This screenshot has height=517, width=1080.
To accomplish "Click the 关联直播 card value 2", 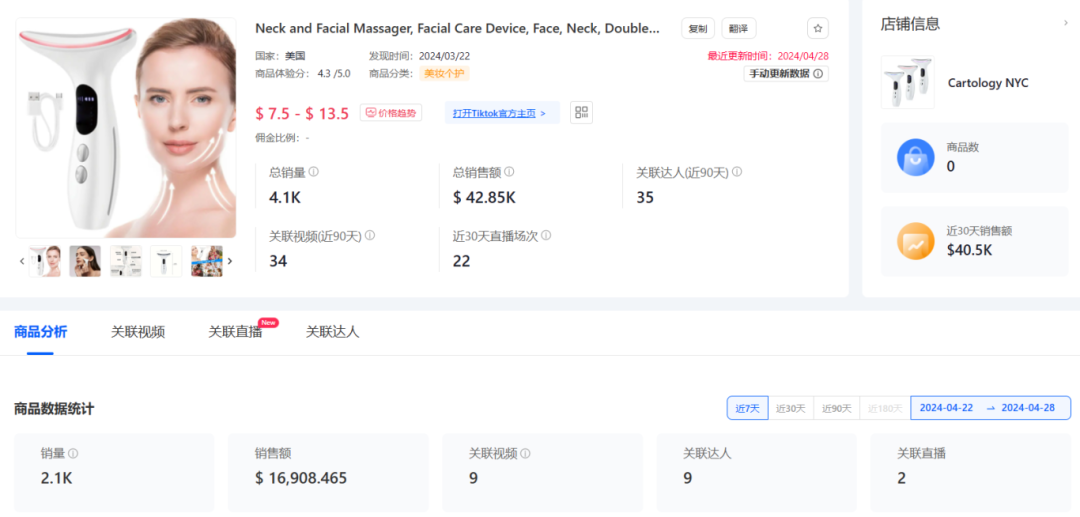I will (902, 478).
